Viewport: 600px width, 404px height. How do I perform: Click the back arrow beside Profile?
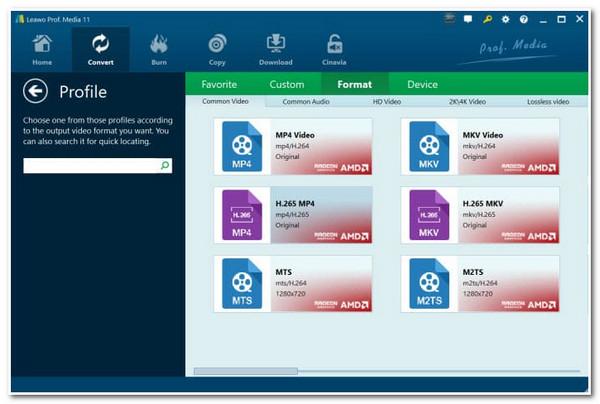35,91
